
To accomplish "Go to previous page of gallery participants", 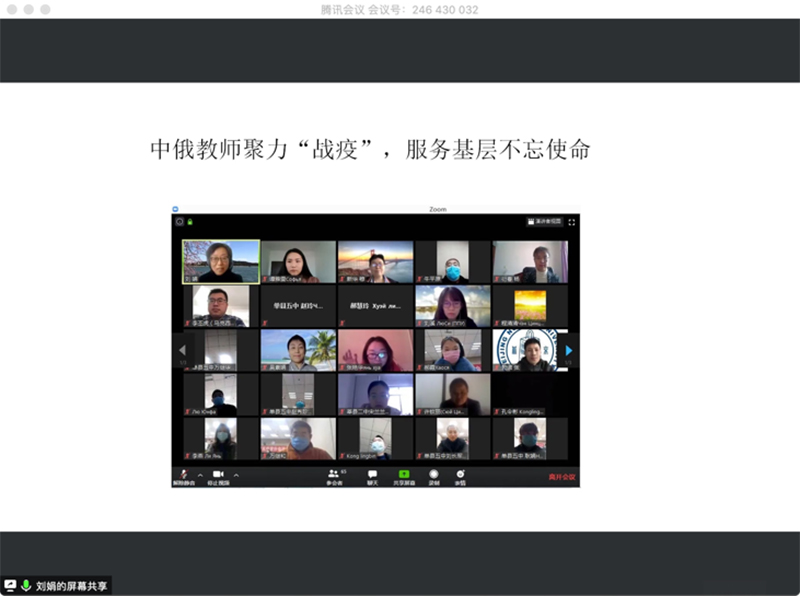I will 181,350.
